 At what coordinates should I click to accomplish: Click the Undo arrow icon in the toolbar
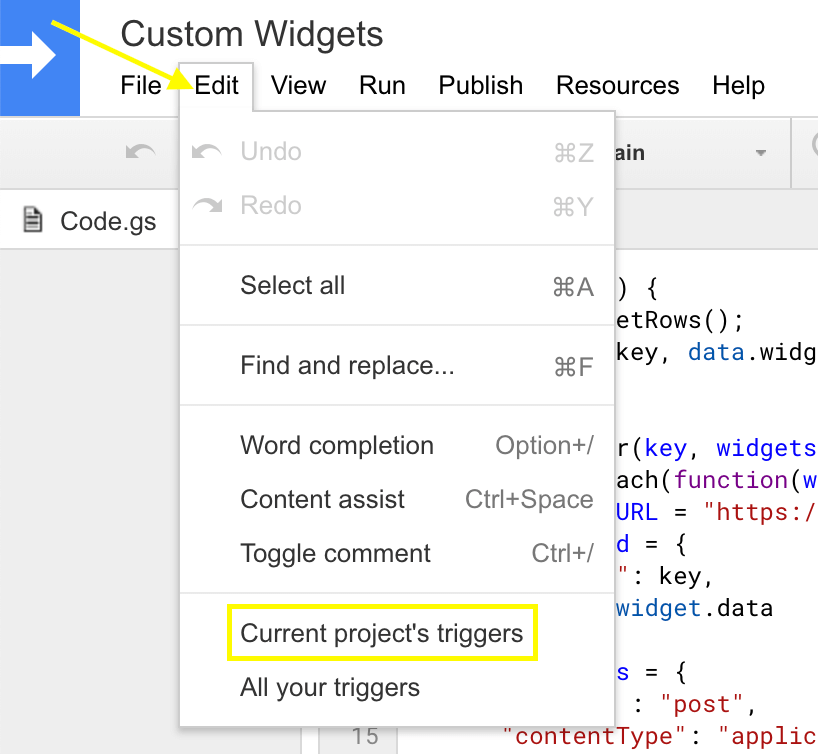click(x=141, y=151)
